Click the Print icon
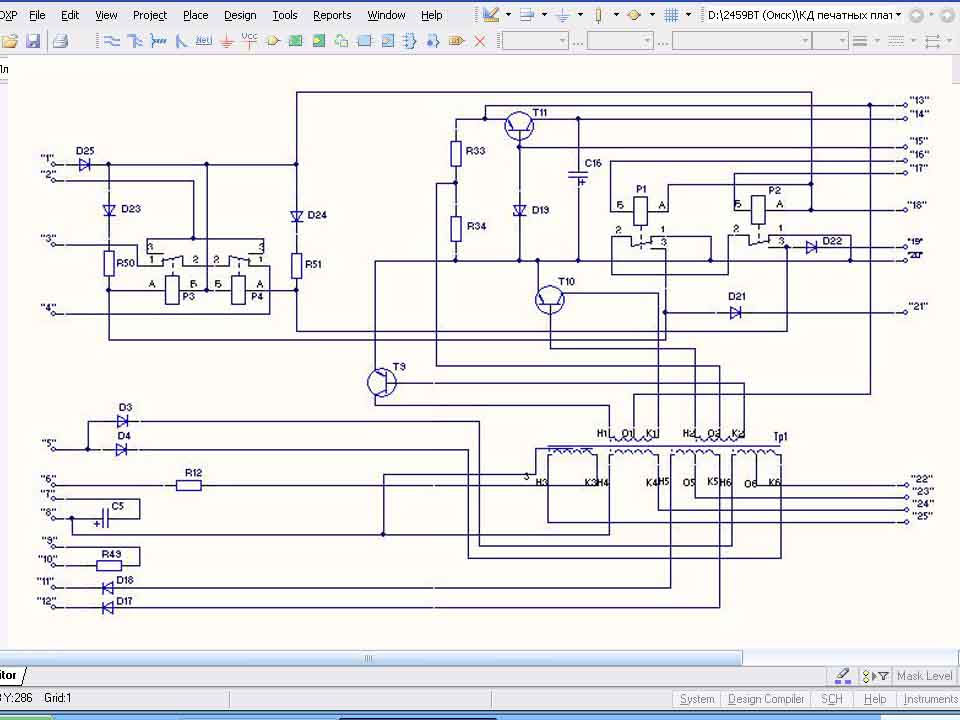960x720 pixels. point(59,41)
